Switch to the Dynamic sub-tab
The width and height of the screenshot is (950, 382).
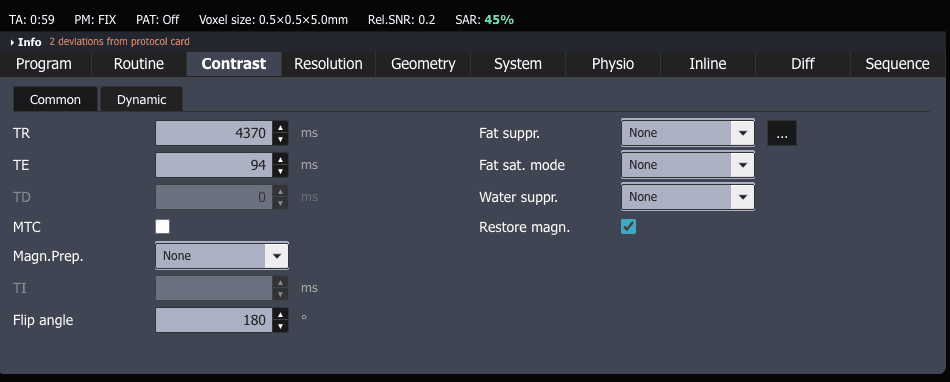pos(141,99)
